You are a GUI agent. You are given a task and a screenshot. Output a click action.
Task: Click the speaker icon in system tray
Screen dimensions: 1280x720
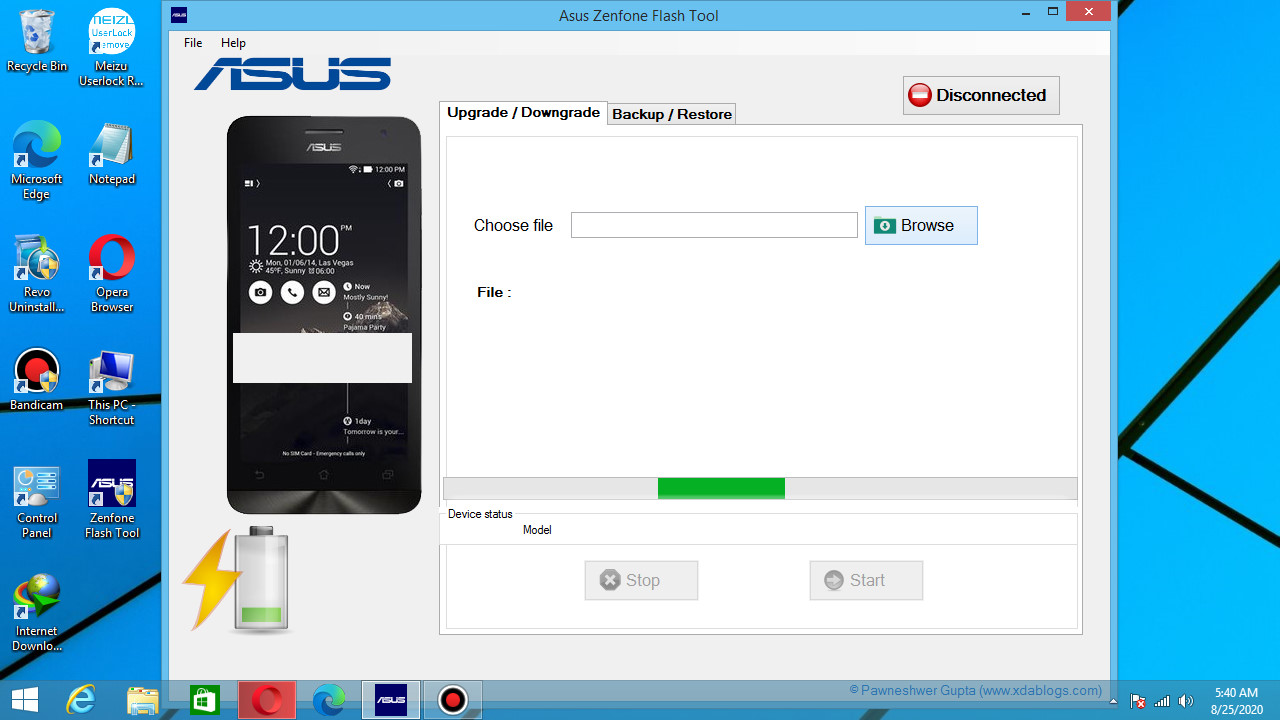click(x=1186, y=699)
